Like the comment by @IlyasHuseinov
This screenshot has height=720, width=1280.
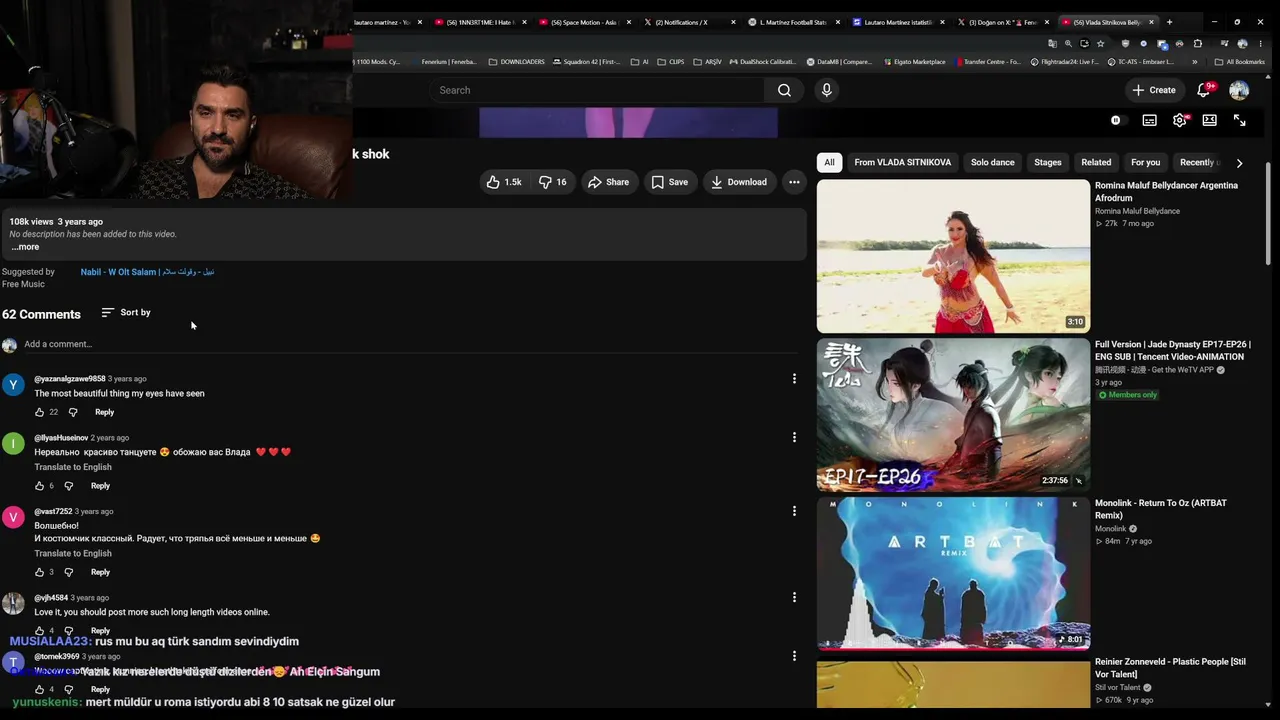[40, 486]
